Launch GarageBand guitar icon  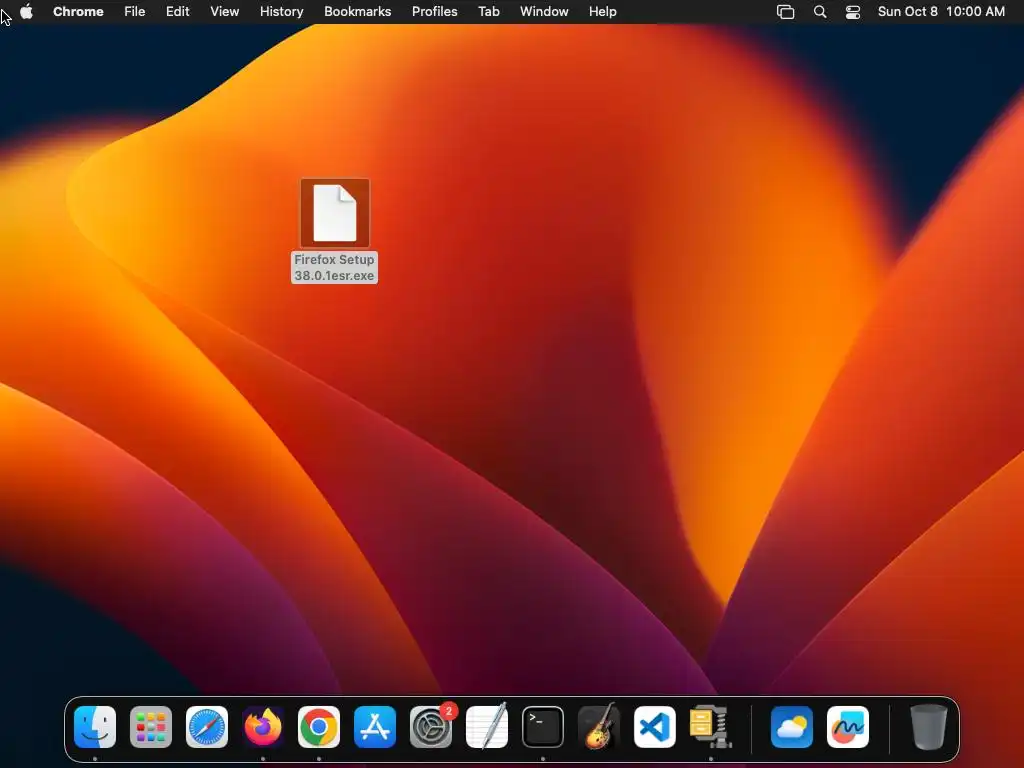[599, 727]
